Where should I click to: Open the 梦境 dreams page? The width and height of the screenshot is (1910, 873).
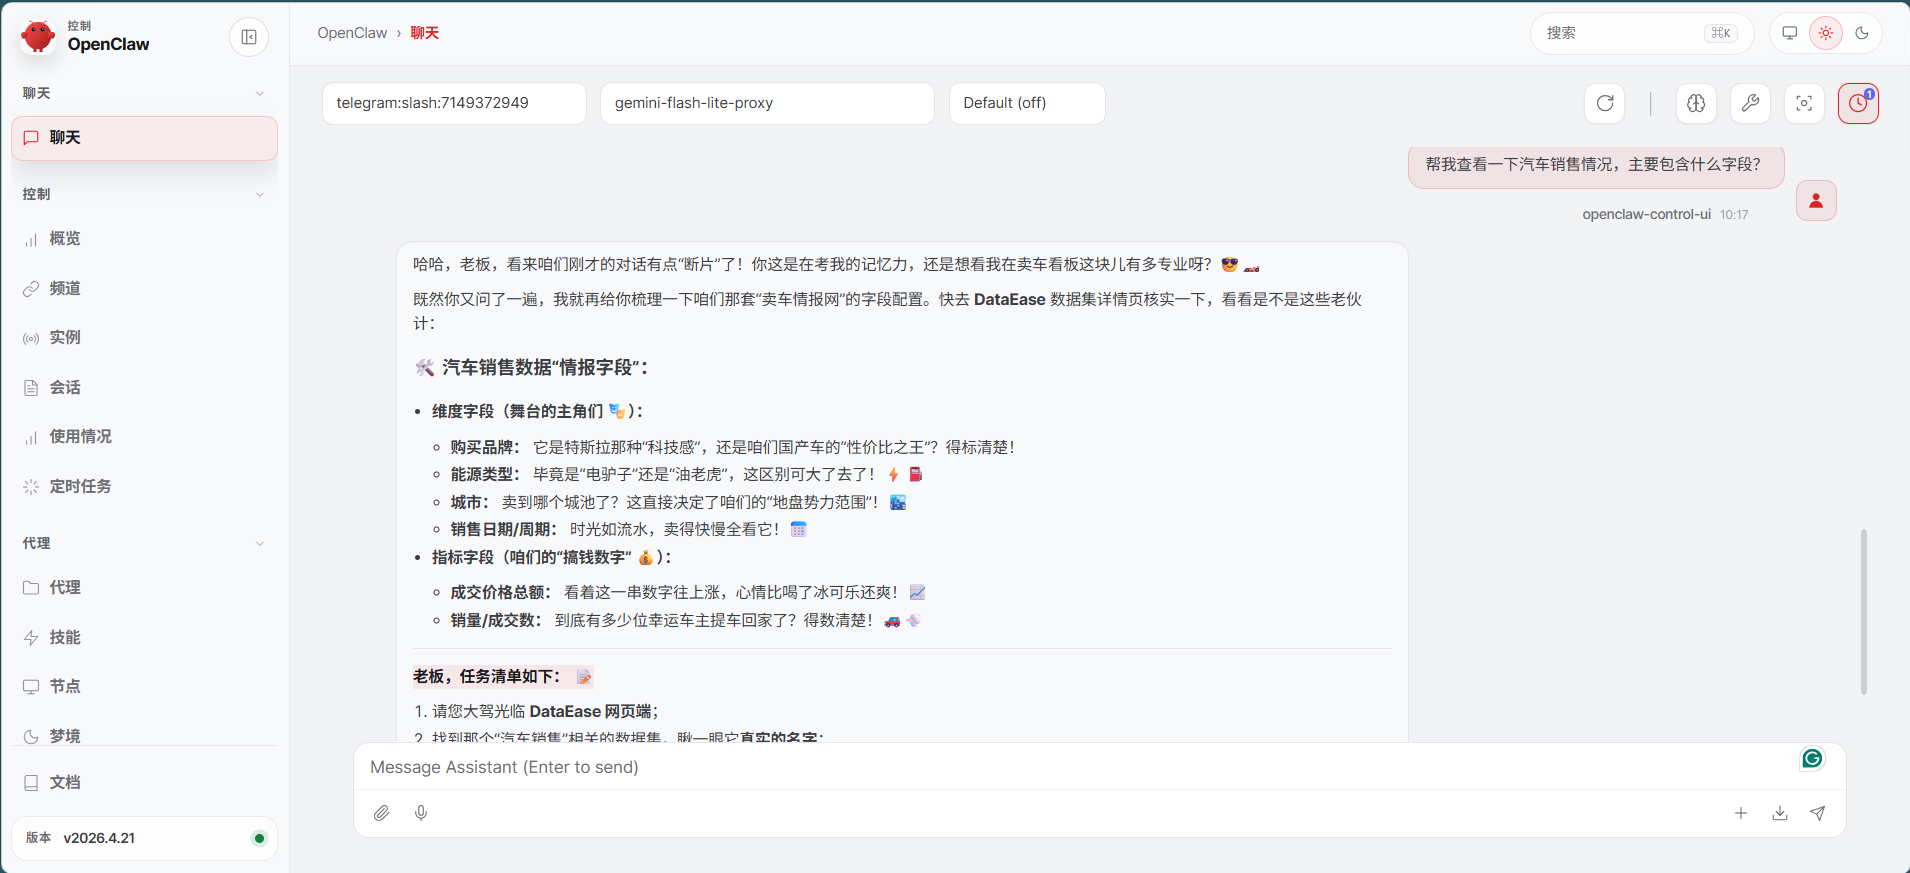coord(144,735)
